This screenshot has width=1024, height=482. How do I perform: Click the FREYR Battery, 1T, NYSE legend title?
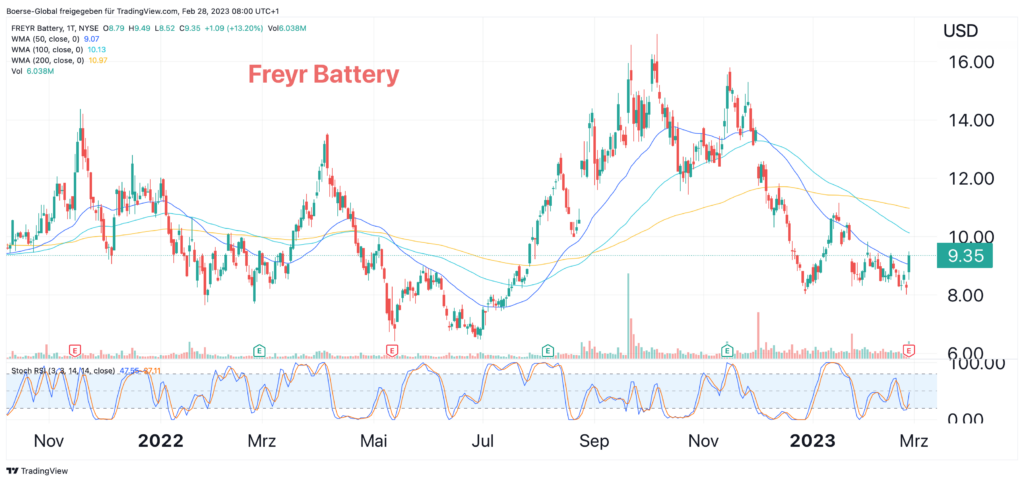56,29
